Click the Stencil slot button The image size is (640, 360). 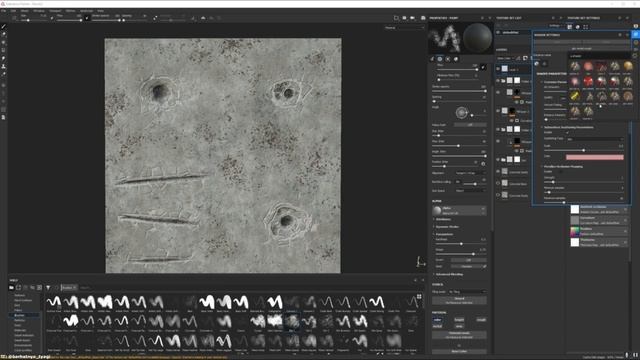click(459, 300)
